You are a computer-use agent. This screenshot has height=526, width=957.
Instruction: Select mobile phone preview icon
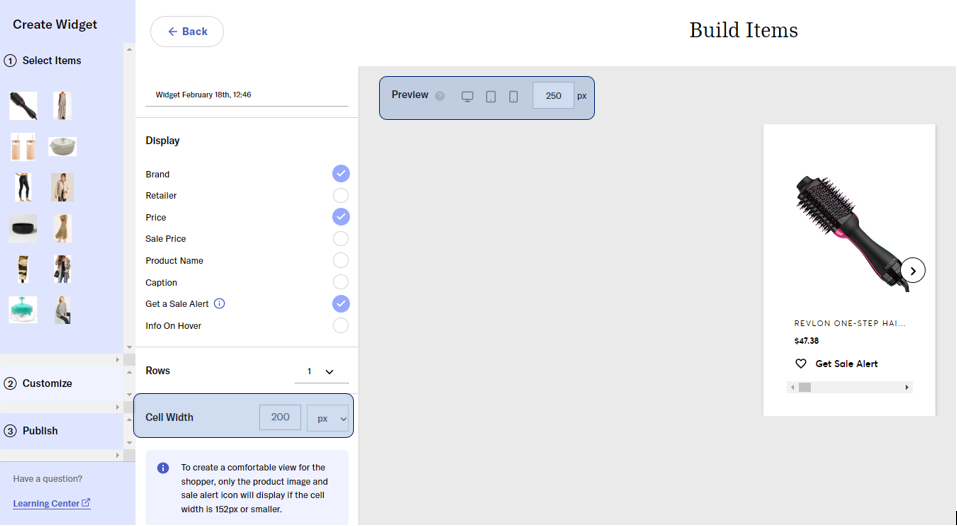(514, 97)
